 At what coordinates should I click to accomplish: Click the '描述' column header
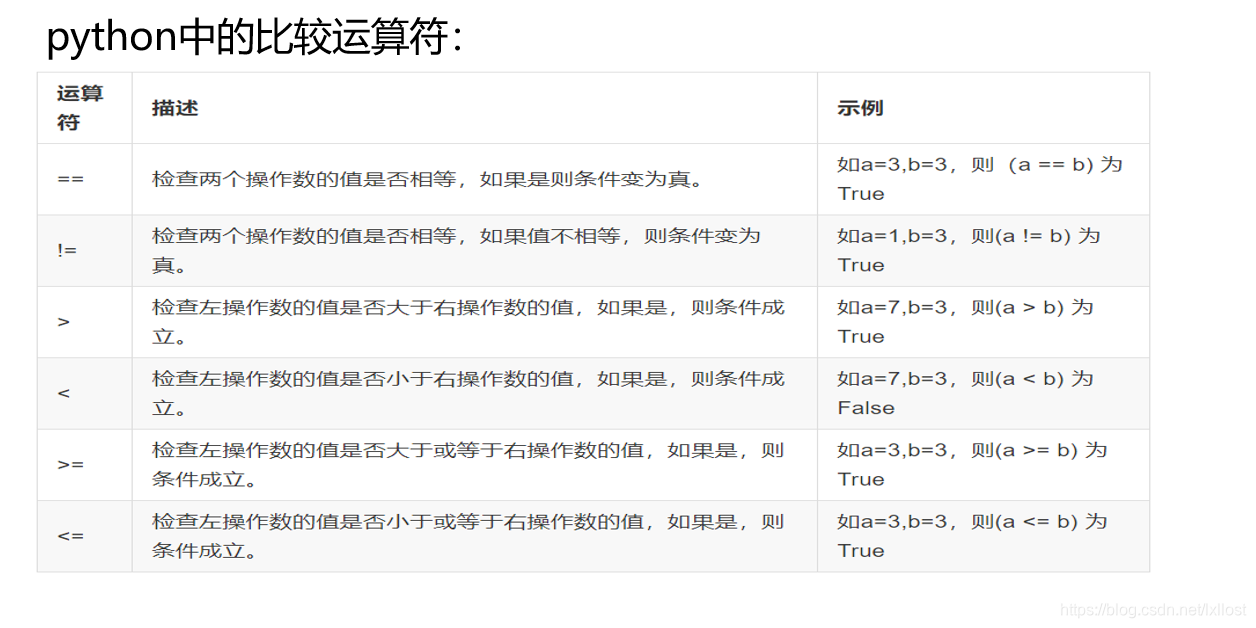point(474,108)
